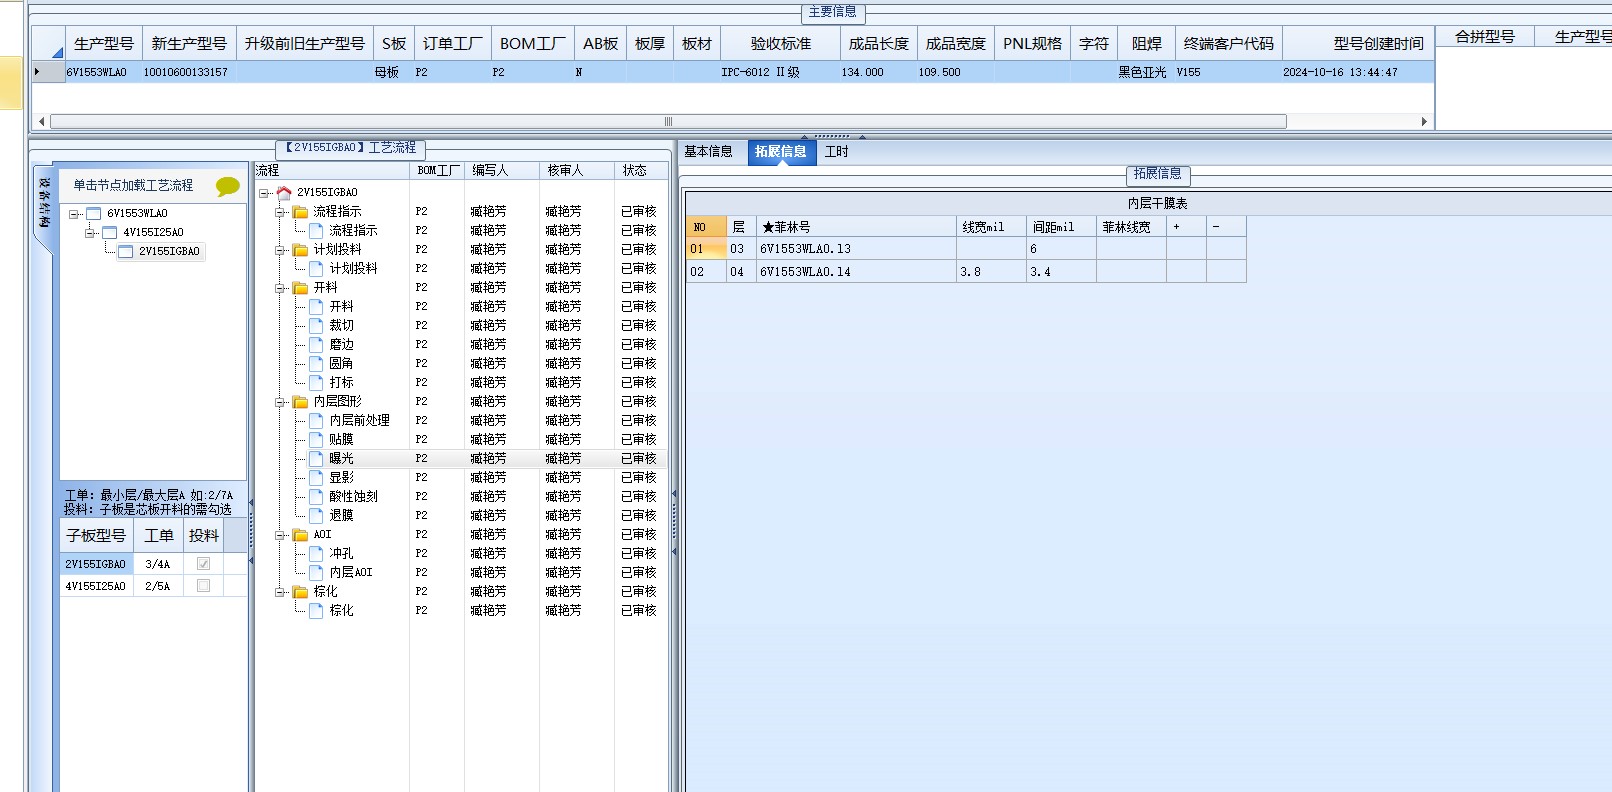Click the 线宽mil cell of row 01
This screenshot has height=792, width=1612.
pos(991,249)
